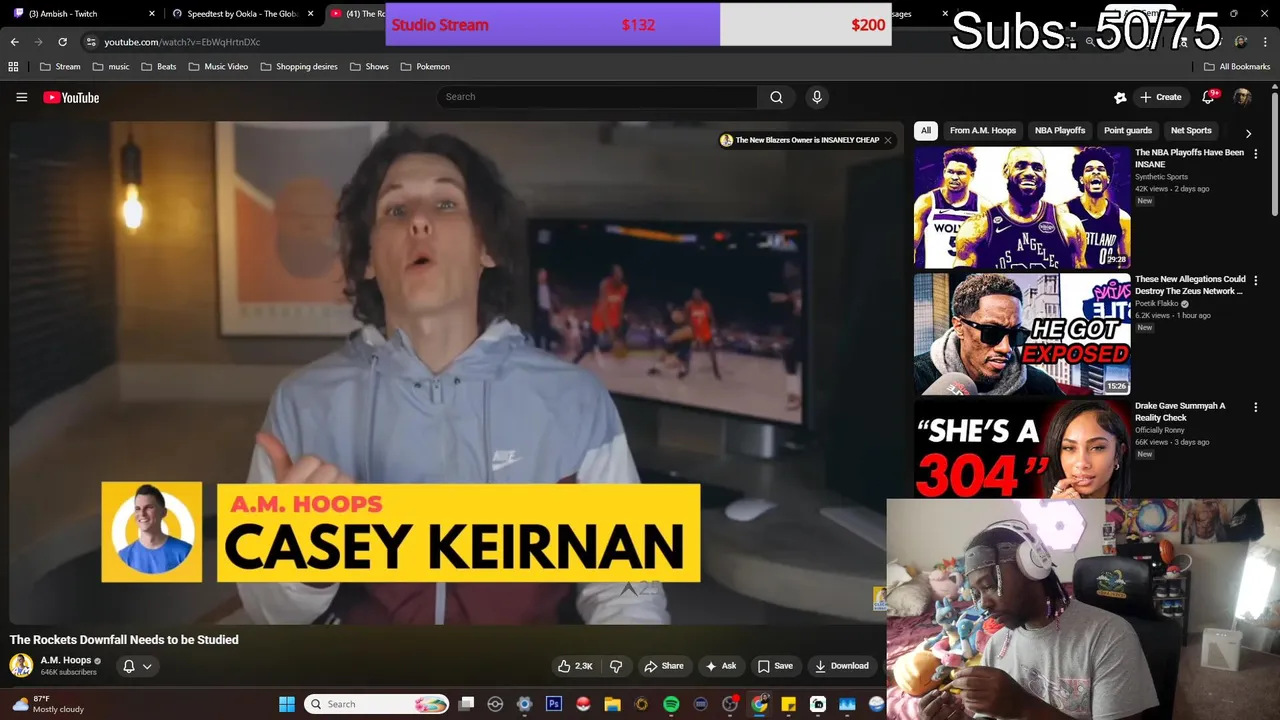The width and height of the screenshot is (1280, 720).
Task: Open options for Zeus Network video
Action: pyautogui.click(x=1256, y=281)
